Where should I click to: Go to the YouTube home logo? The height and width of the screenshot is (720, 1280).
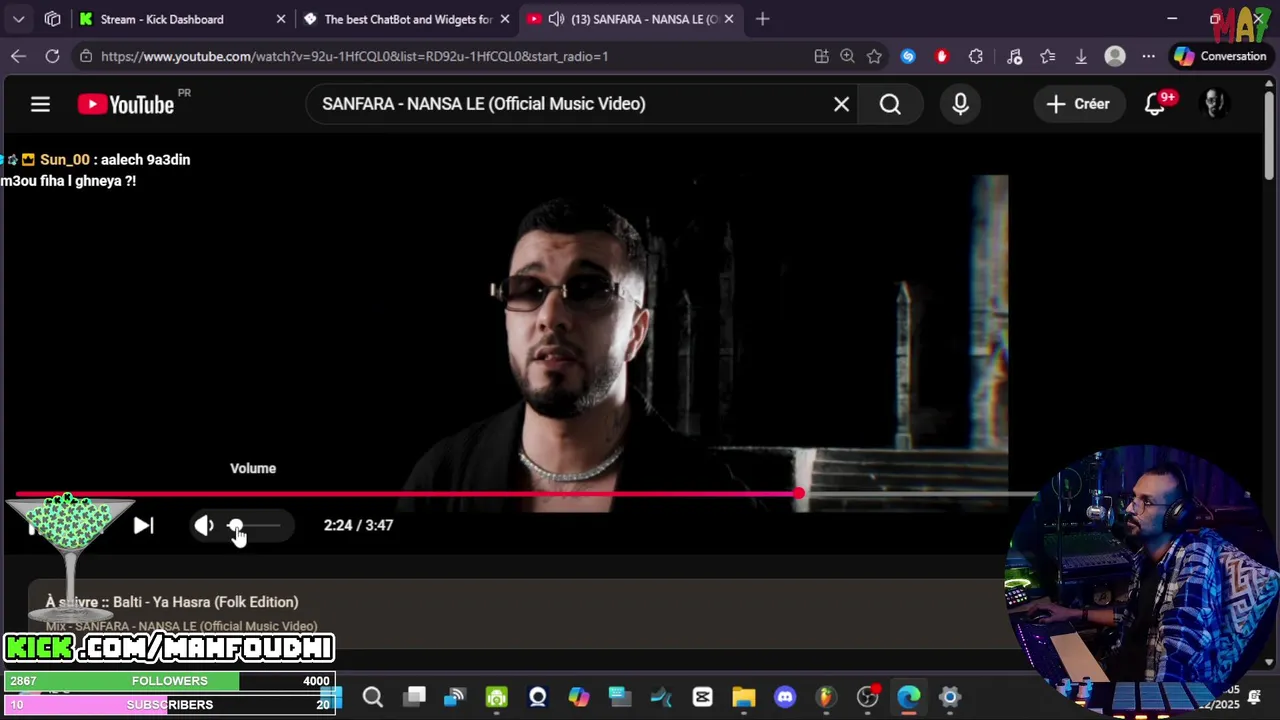tap(126, 104)
